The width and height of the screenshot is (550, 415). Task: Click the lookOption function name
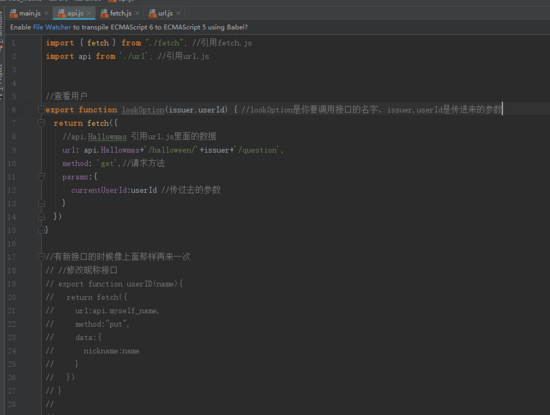pyautogui.click(x=143, y=110)
